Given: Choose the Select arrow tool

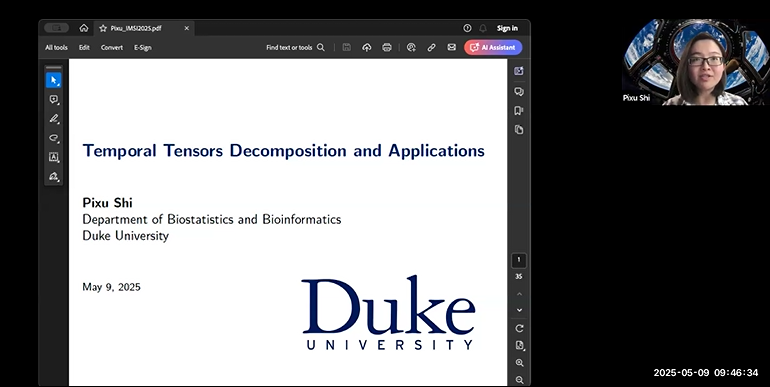Looking at the screenshot, I should (x=54, y=80).
